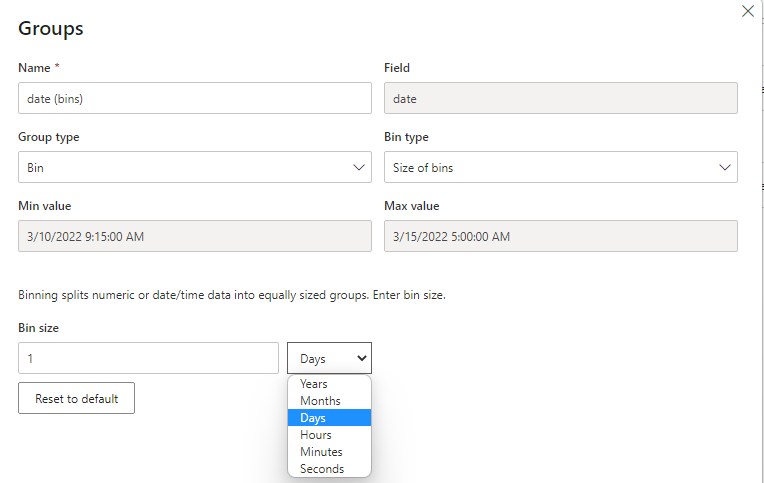The width and height of the screenshot is (764, 483).
Task: Open the Bin type dropdown
Action: click(x=560, y=167)
